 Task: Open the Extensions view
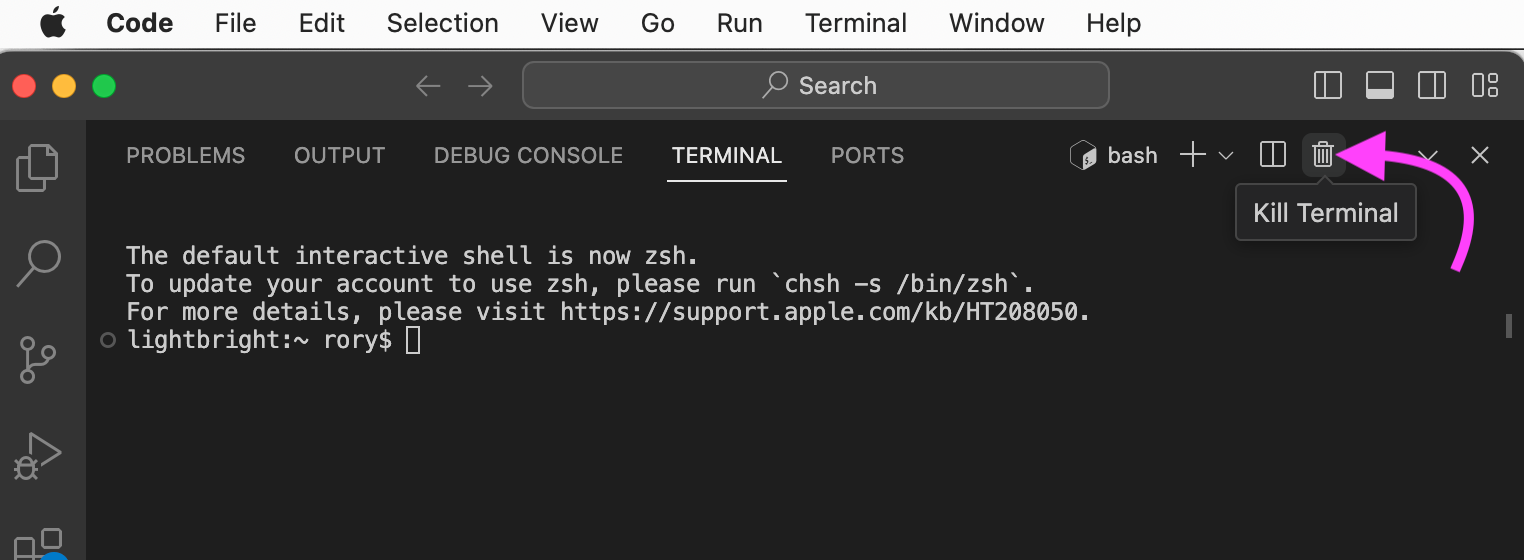(x=40, y=545)
